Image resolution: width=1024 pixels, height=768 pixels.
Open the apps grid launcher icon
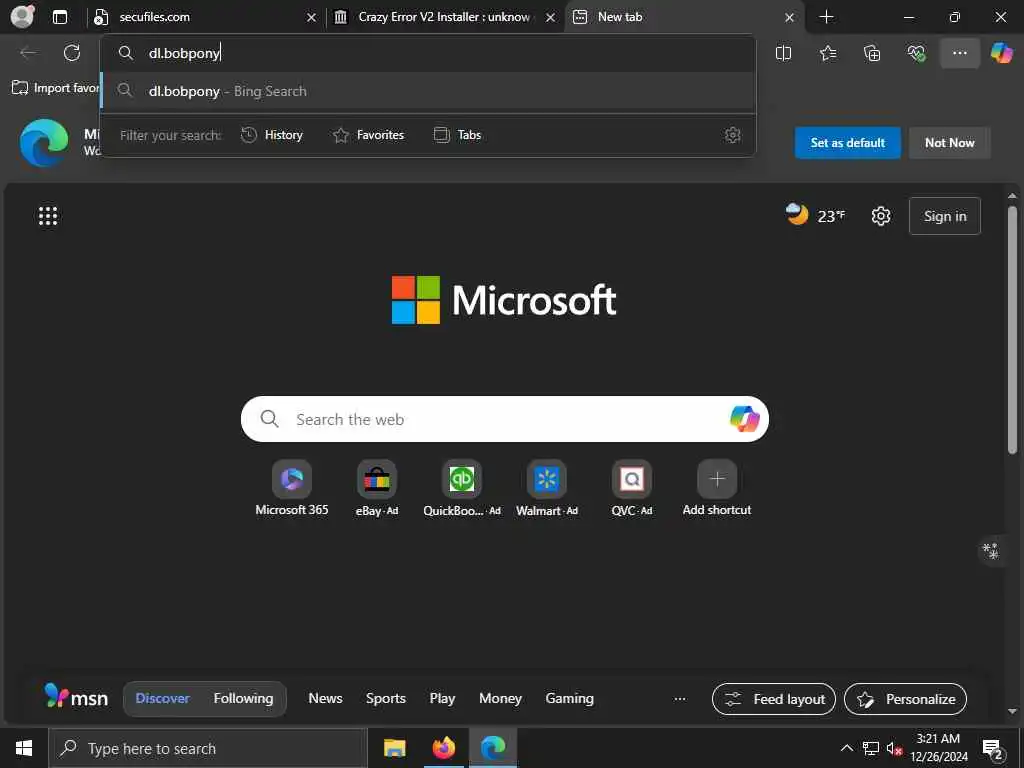click(48, 216)
